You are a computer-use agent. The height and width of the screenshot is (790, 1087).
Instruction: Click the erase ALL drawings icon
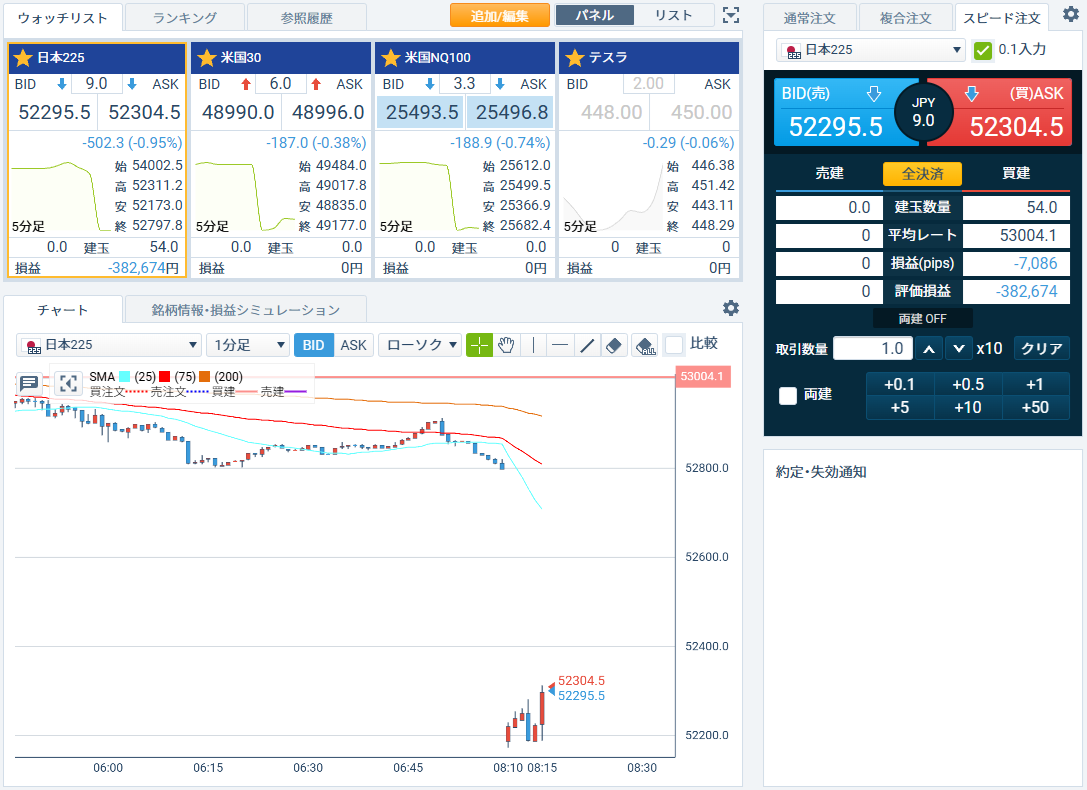pos(645,345)
